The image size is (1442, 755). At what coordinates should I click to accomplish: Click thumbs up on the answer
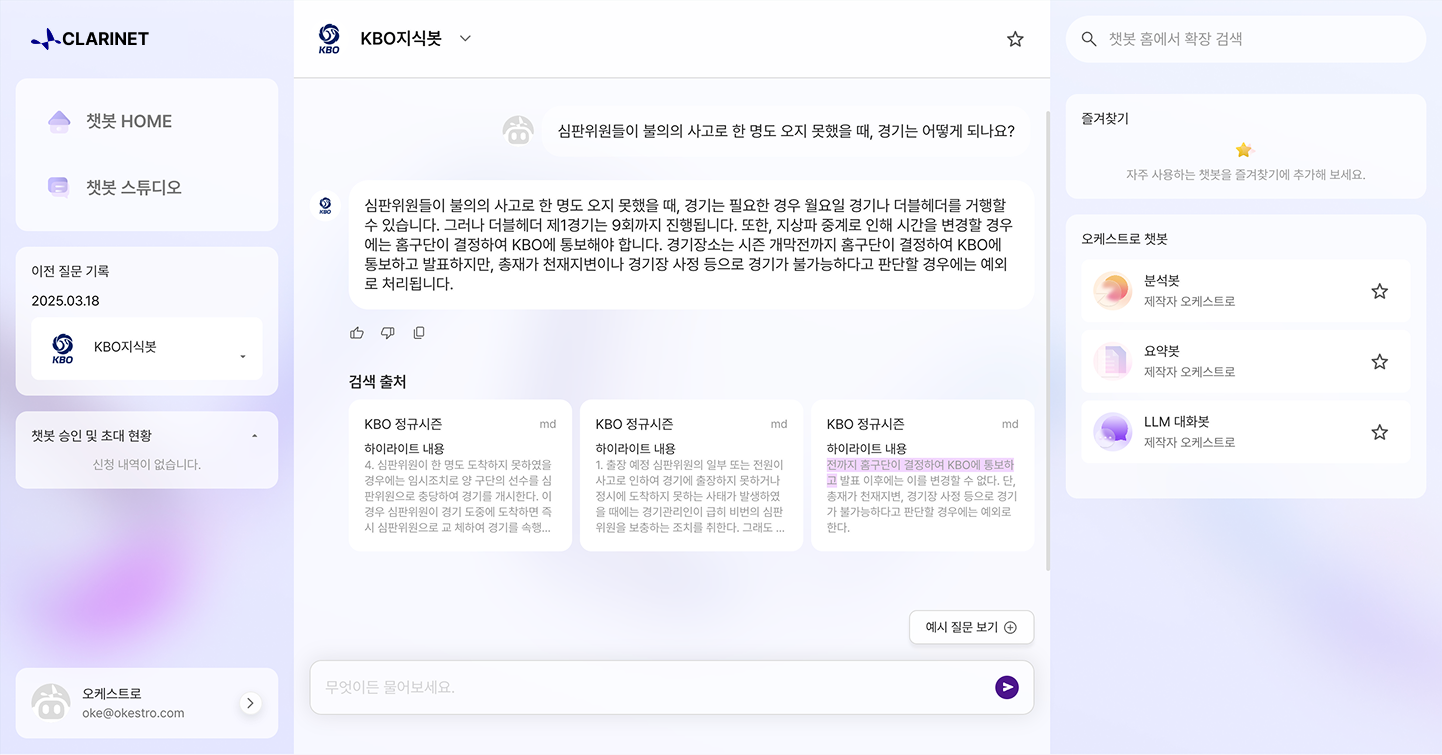pos(357,333)
